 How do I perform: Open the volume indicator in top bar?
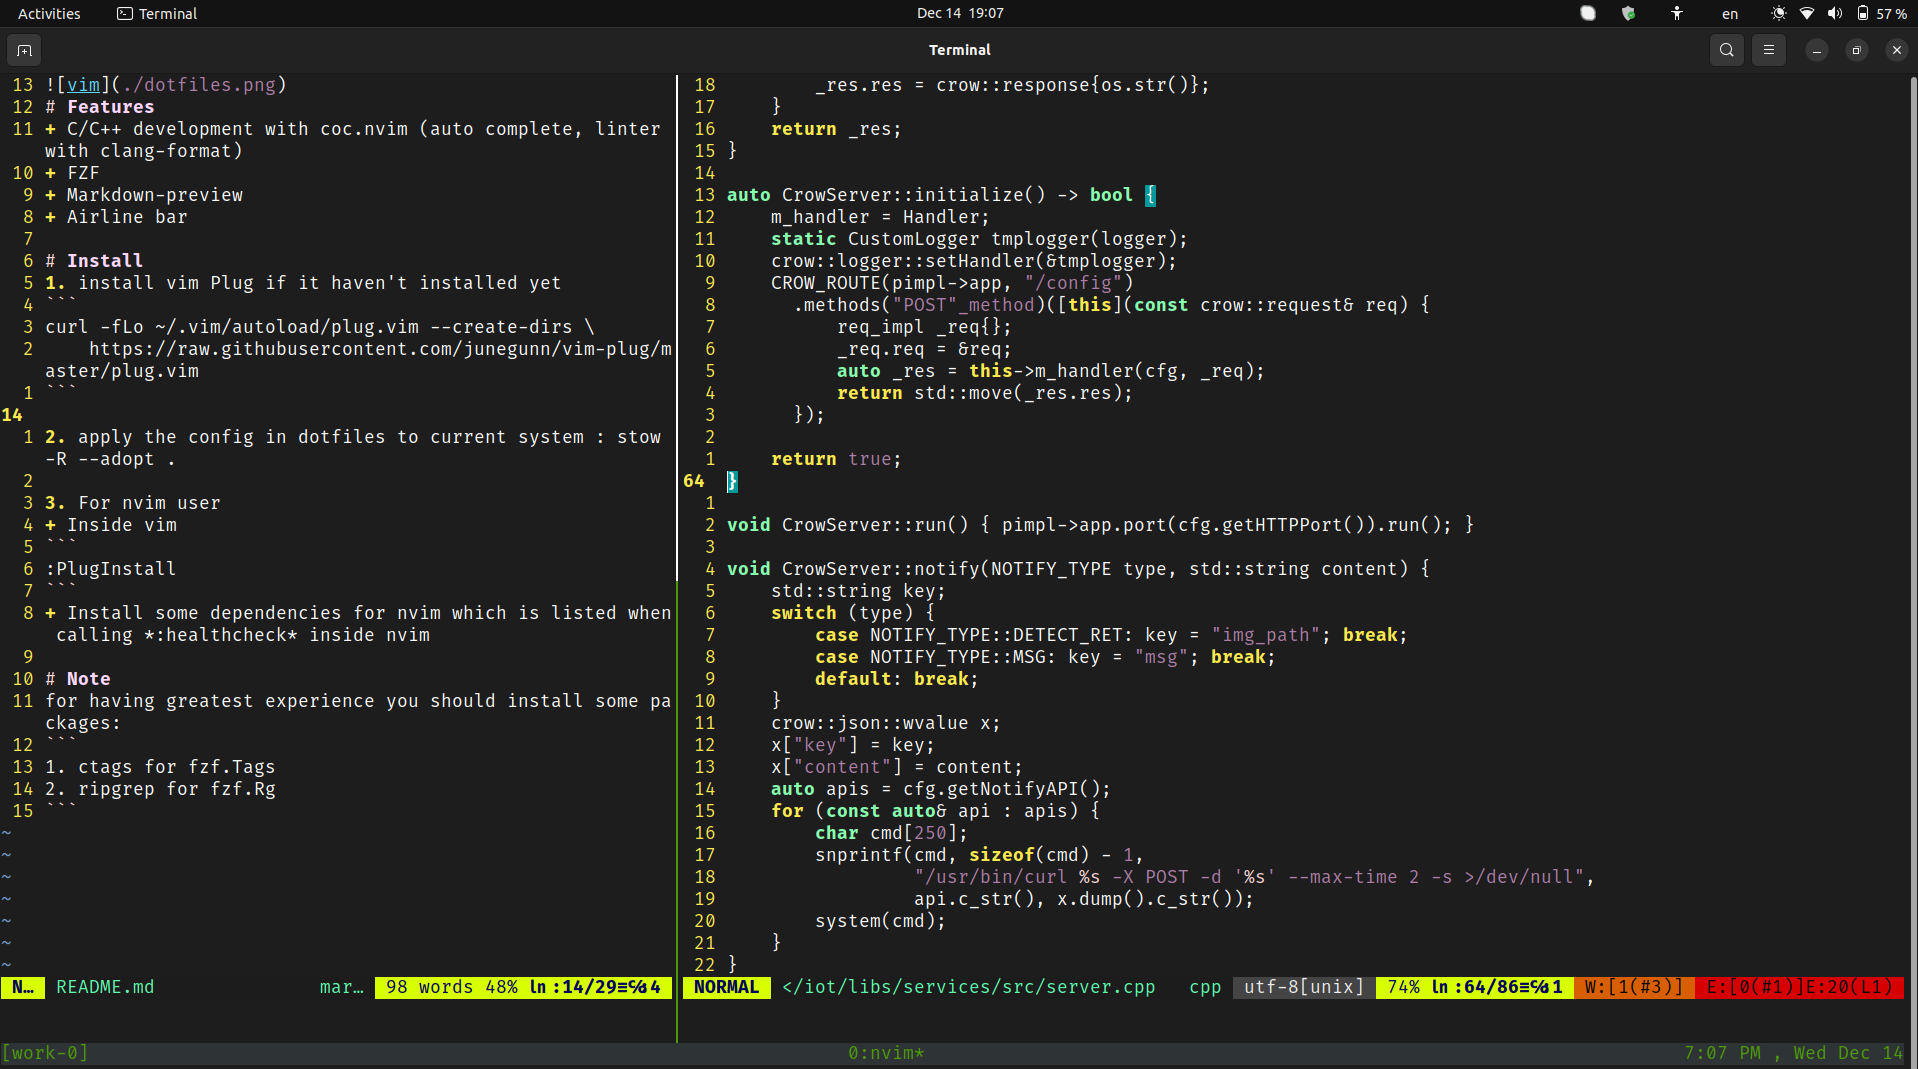pyautogui.click(x=1834, y=13)
